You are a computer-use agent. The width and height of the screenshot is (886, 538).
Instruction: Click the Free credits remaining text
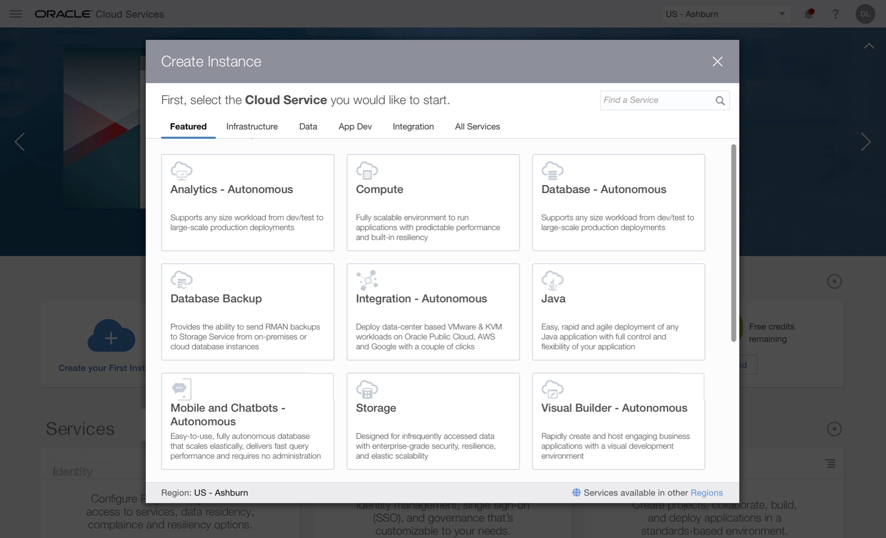tap(771, 333)
